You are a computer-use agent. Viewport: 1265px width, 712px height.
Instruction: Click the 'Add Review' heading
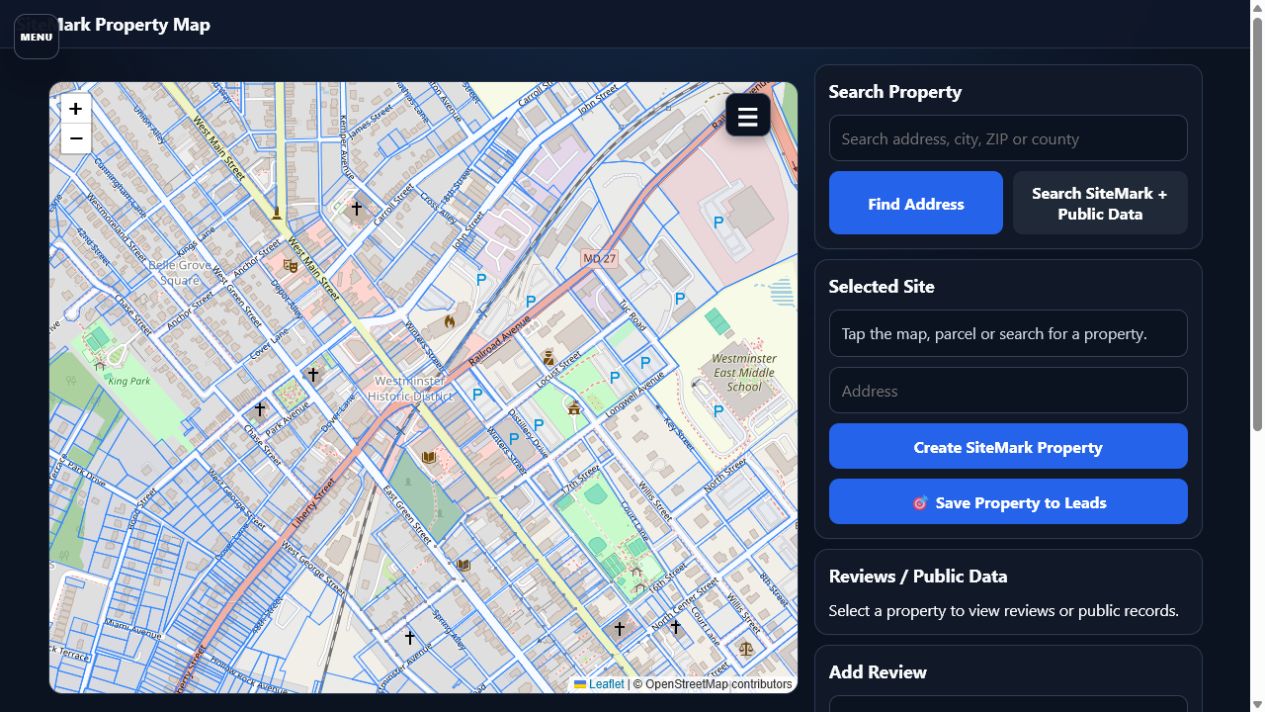(877, 672)
